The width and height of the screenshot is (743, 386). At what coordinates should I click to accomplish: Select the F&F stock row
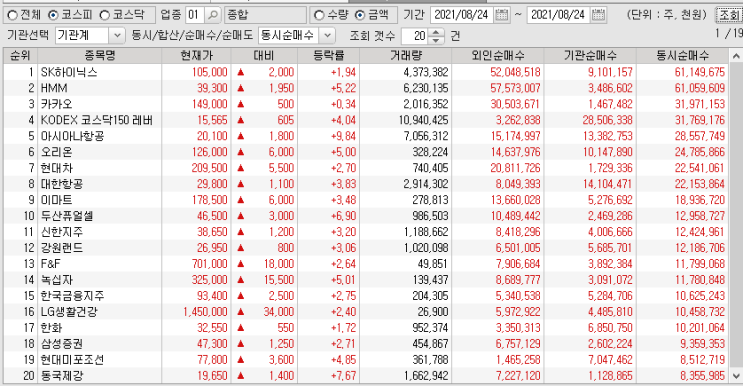click(x=366, y=264)
